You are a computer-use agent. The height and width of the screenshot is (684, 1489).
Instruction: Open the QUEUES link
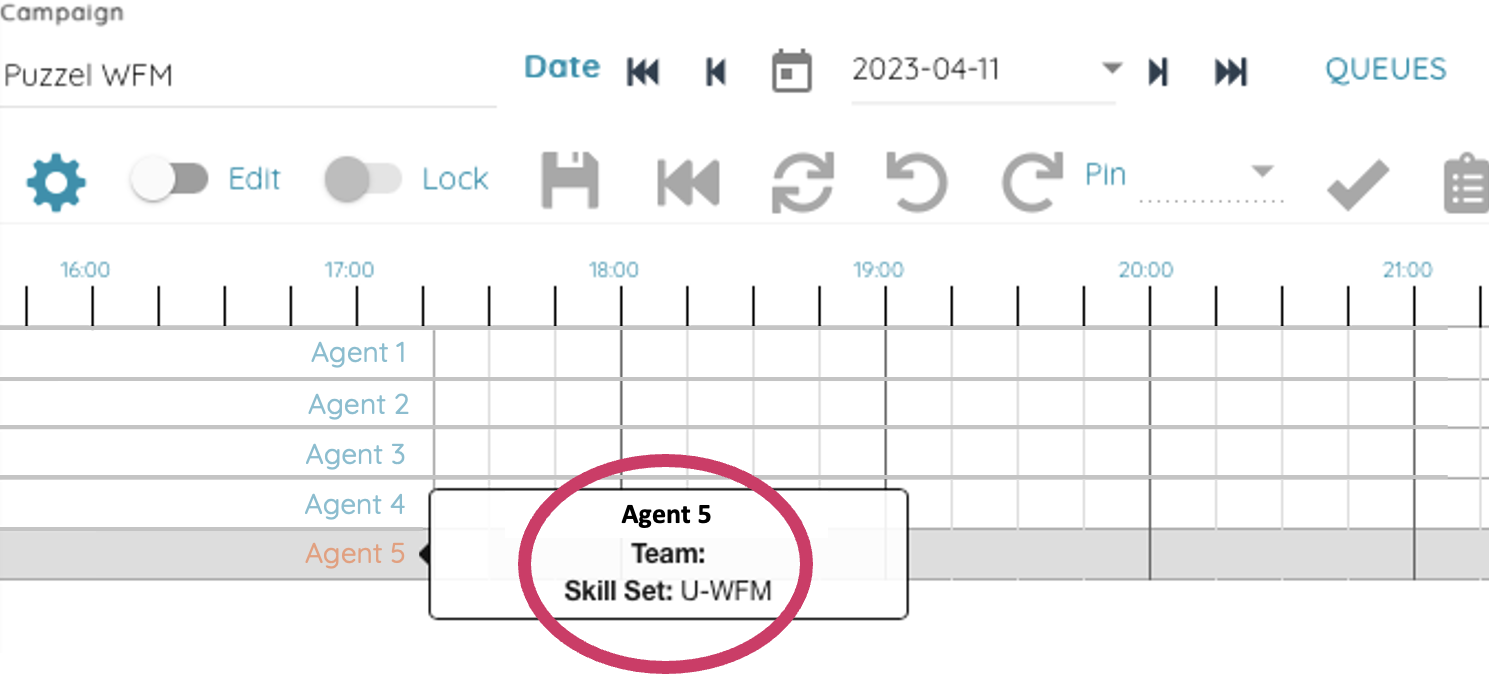1385,69
